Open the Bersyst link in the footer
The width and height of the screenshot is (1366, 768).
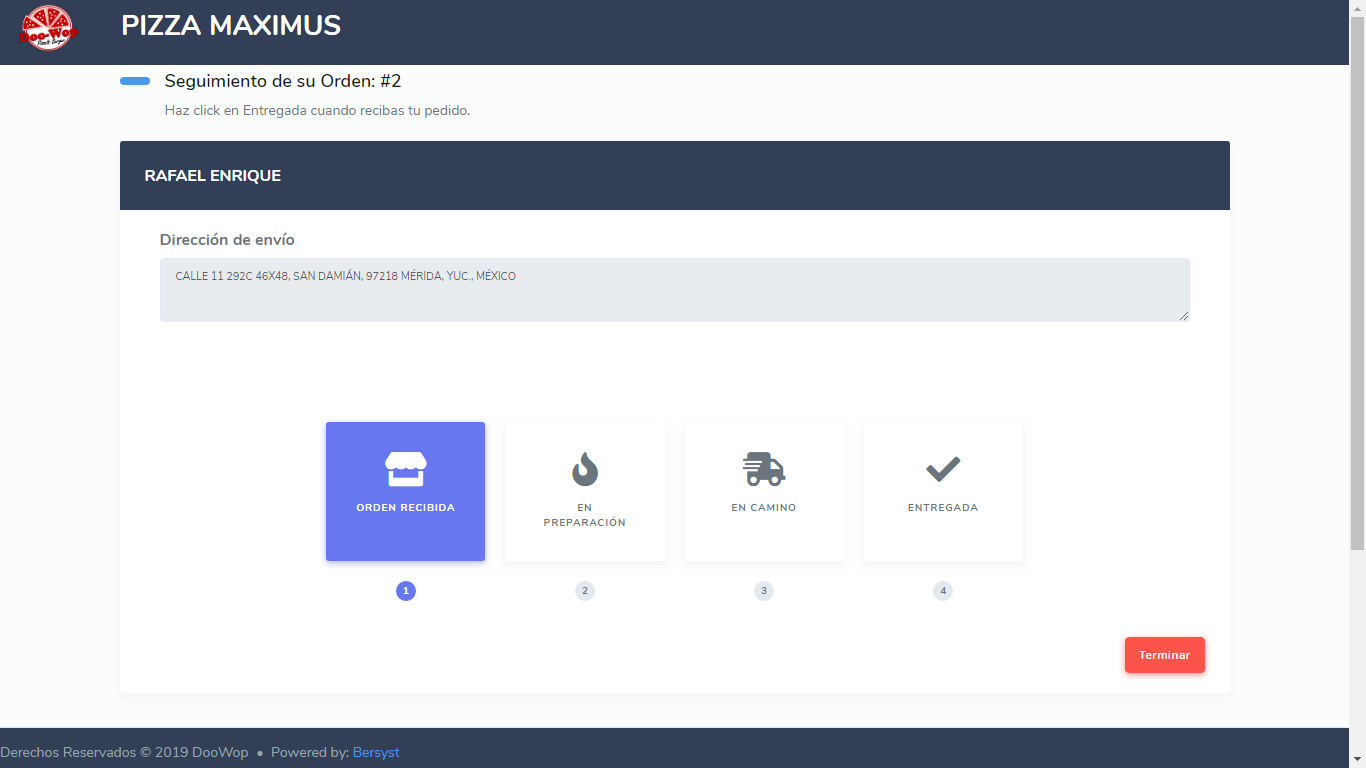click(x=376, y=752)
